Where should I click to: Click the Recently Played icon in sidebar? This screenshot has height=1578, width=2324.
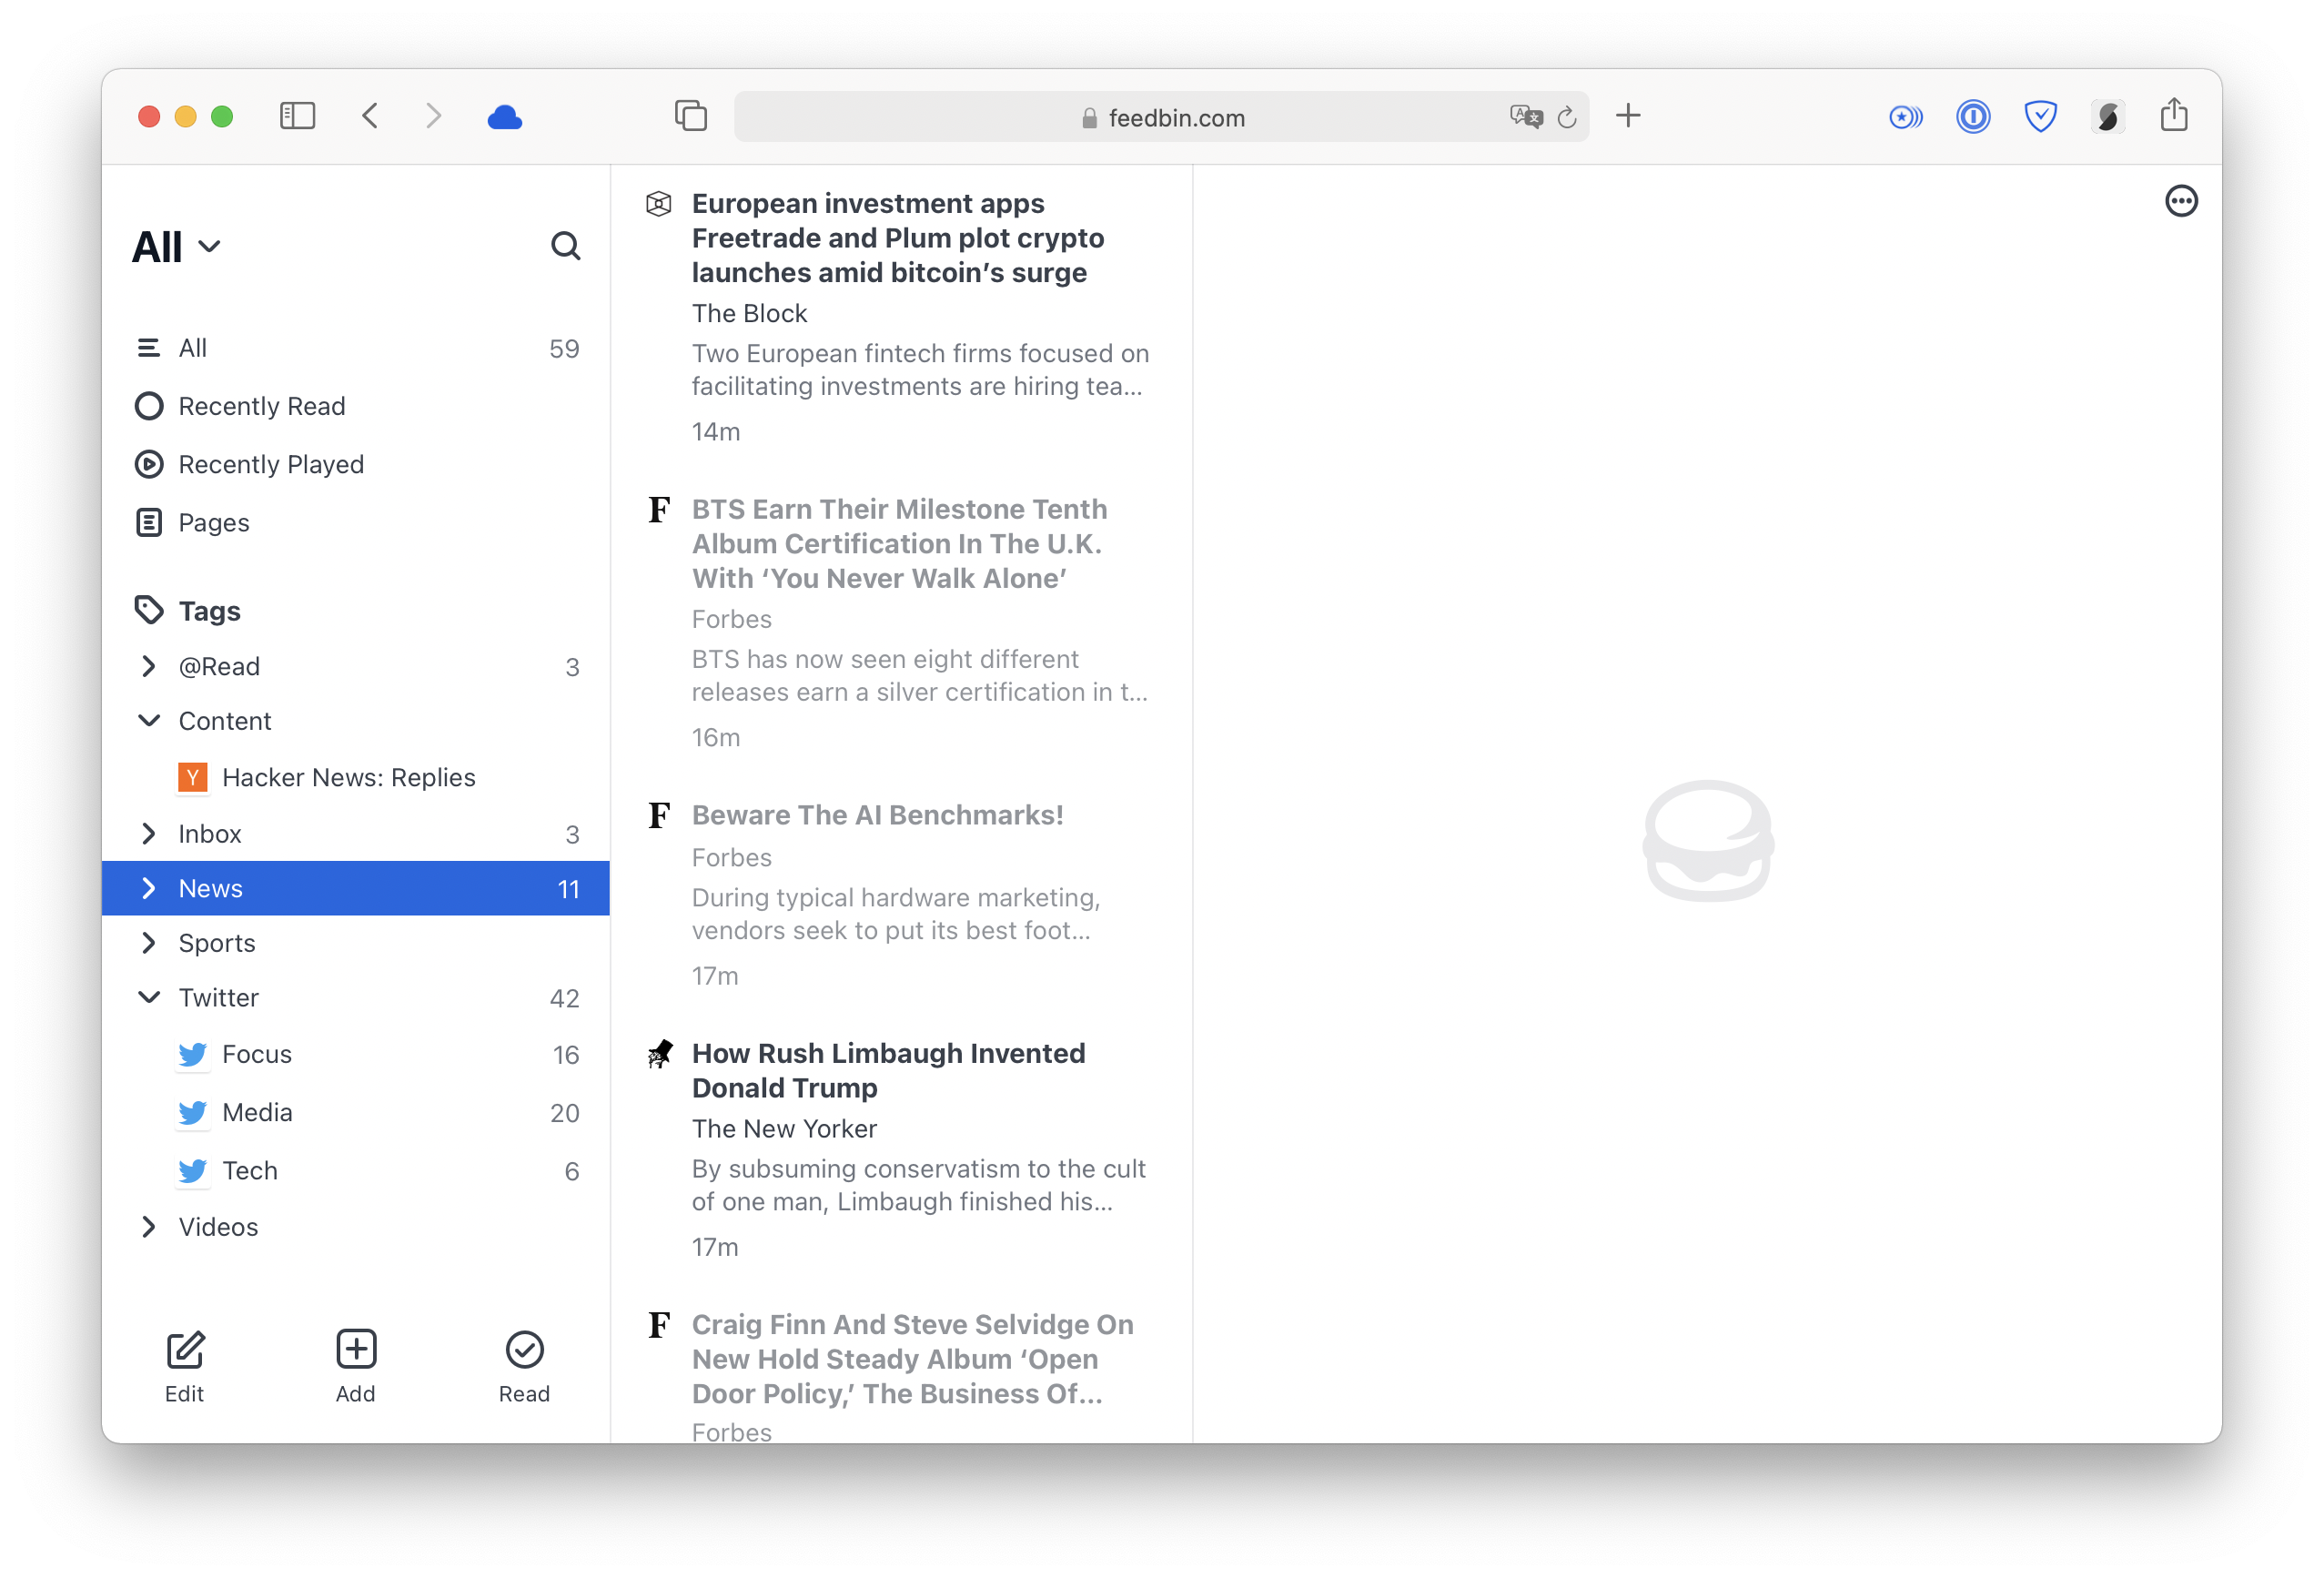coord(149,463)
